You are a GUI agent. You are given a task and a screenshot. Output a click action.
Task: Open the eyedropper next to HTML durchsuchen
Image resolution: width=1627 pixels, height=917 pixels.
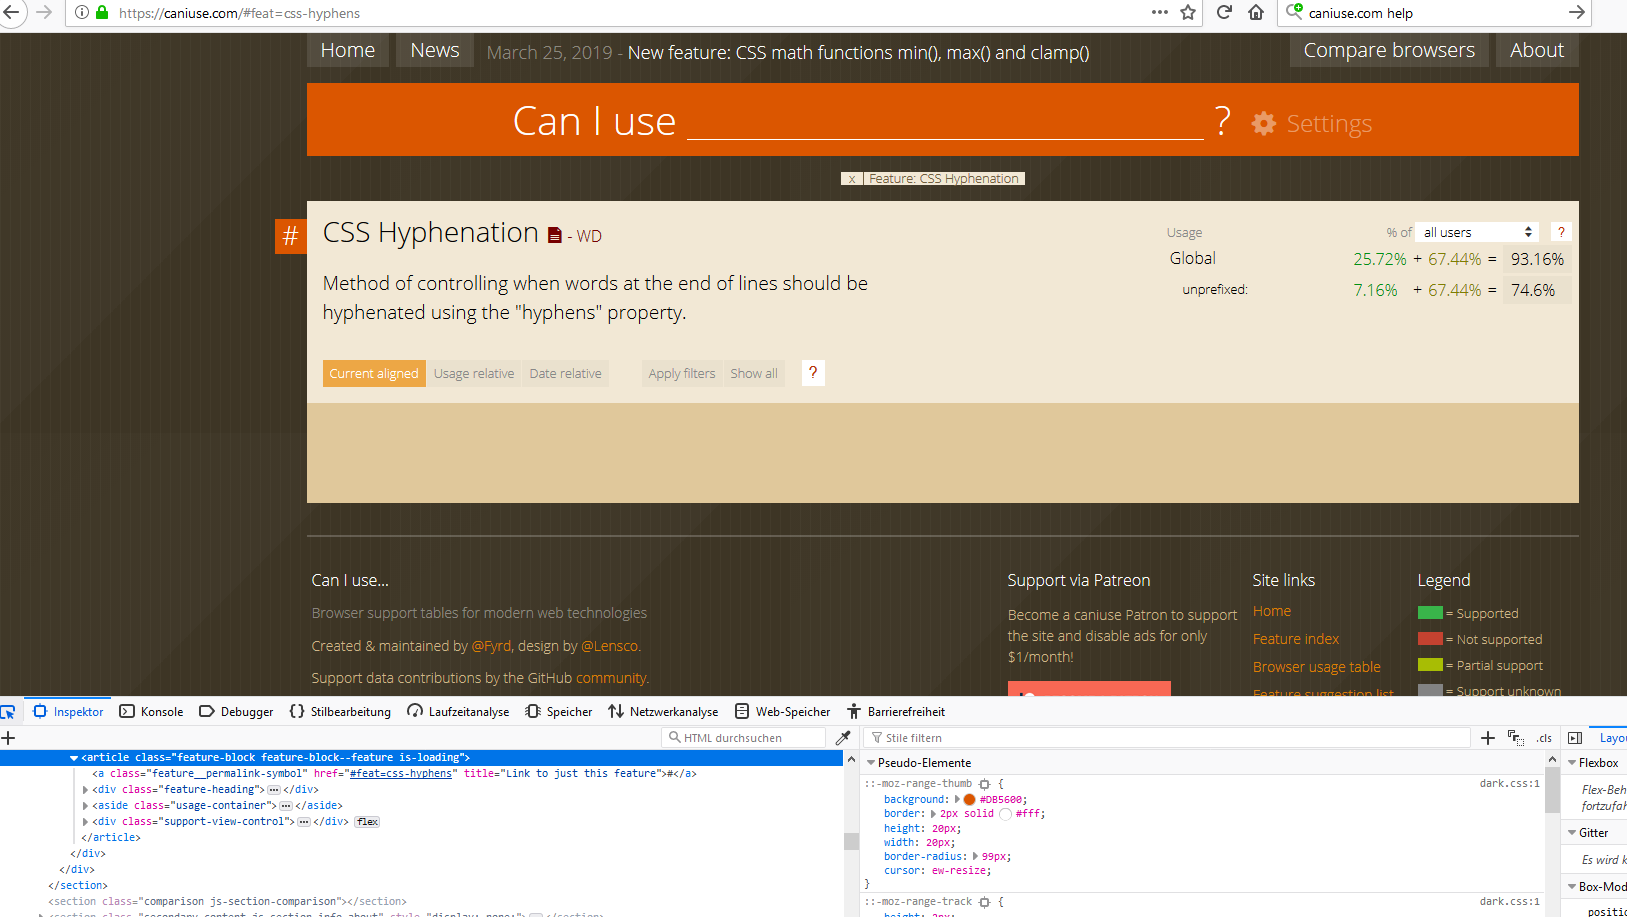click(843, 737)
